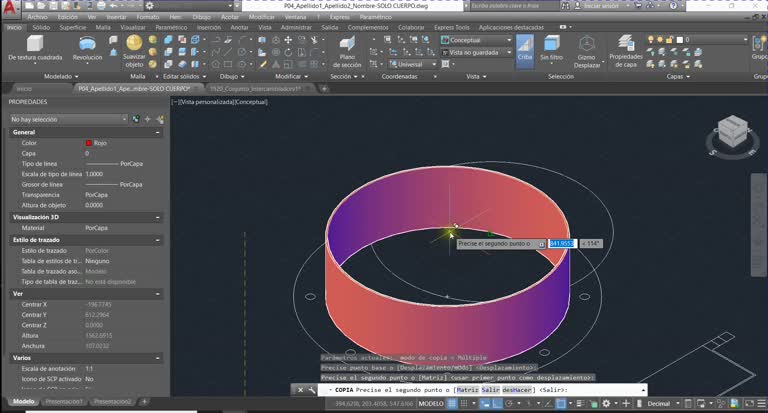
Task: Toggle ortho mode in status bar
Action: tap(497, 404)
